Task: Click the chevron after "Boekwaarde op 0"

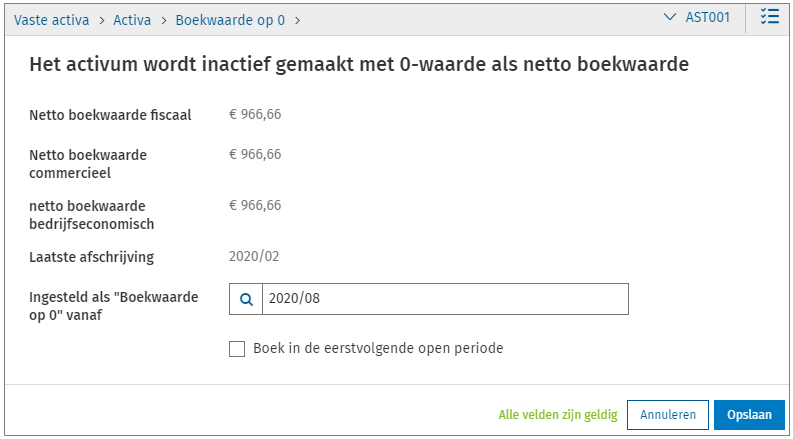Action: 298,19
